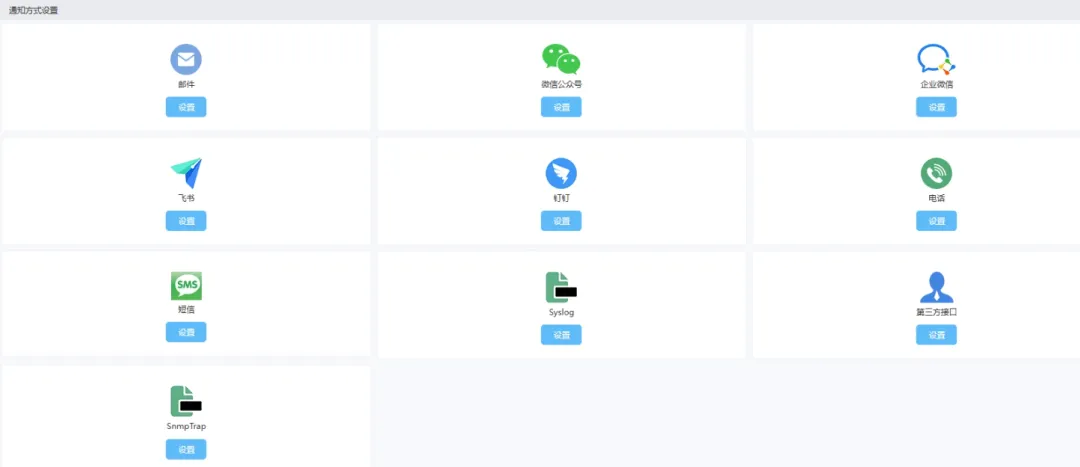Configure 企业微信 with its 设置 button
Screen dimensions: 1080x467
pyautogui.click(x=936, y=107)
